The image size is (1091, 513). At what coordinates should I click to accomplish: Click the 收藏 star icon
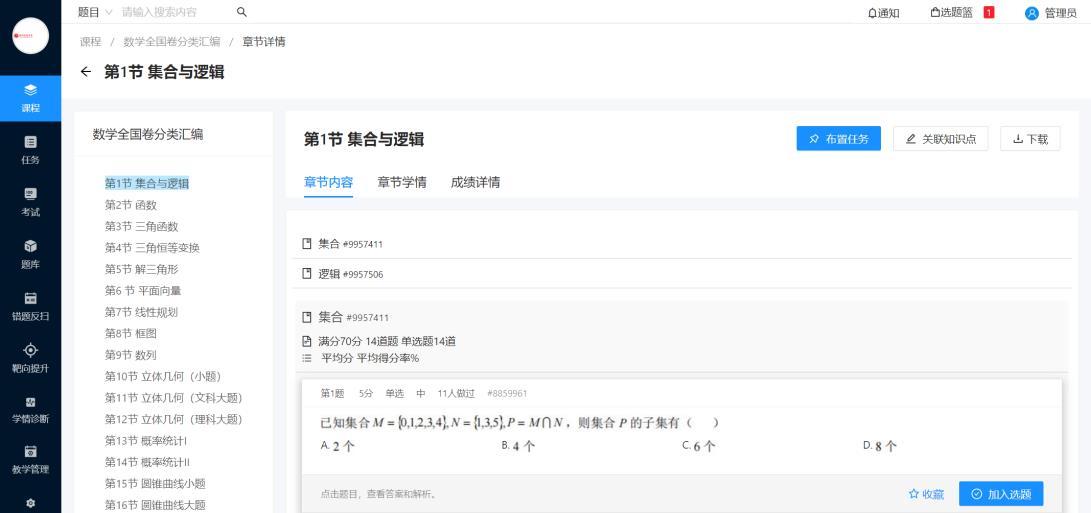914,494
